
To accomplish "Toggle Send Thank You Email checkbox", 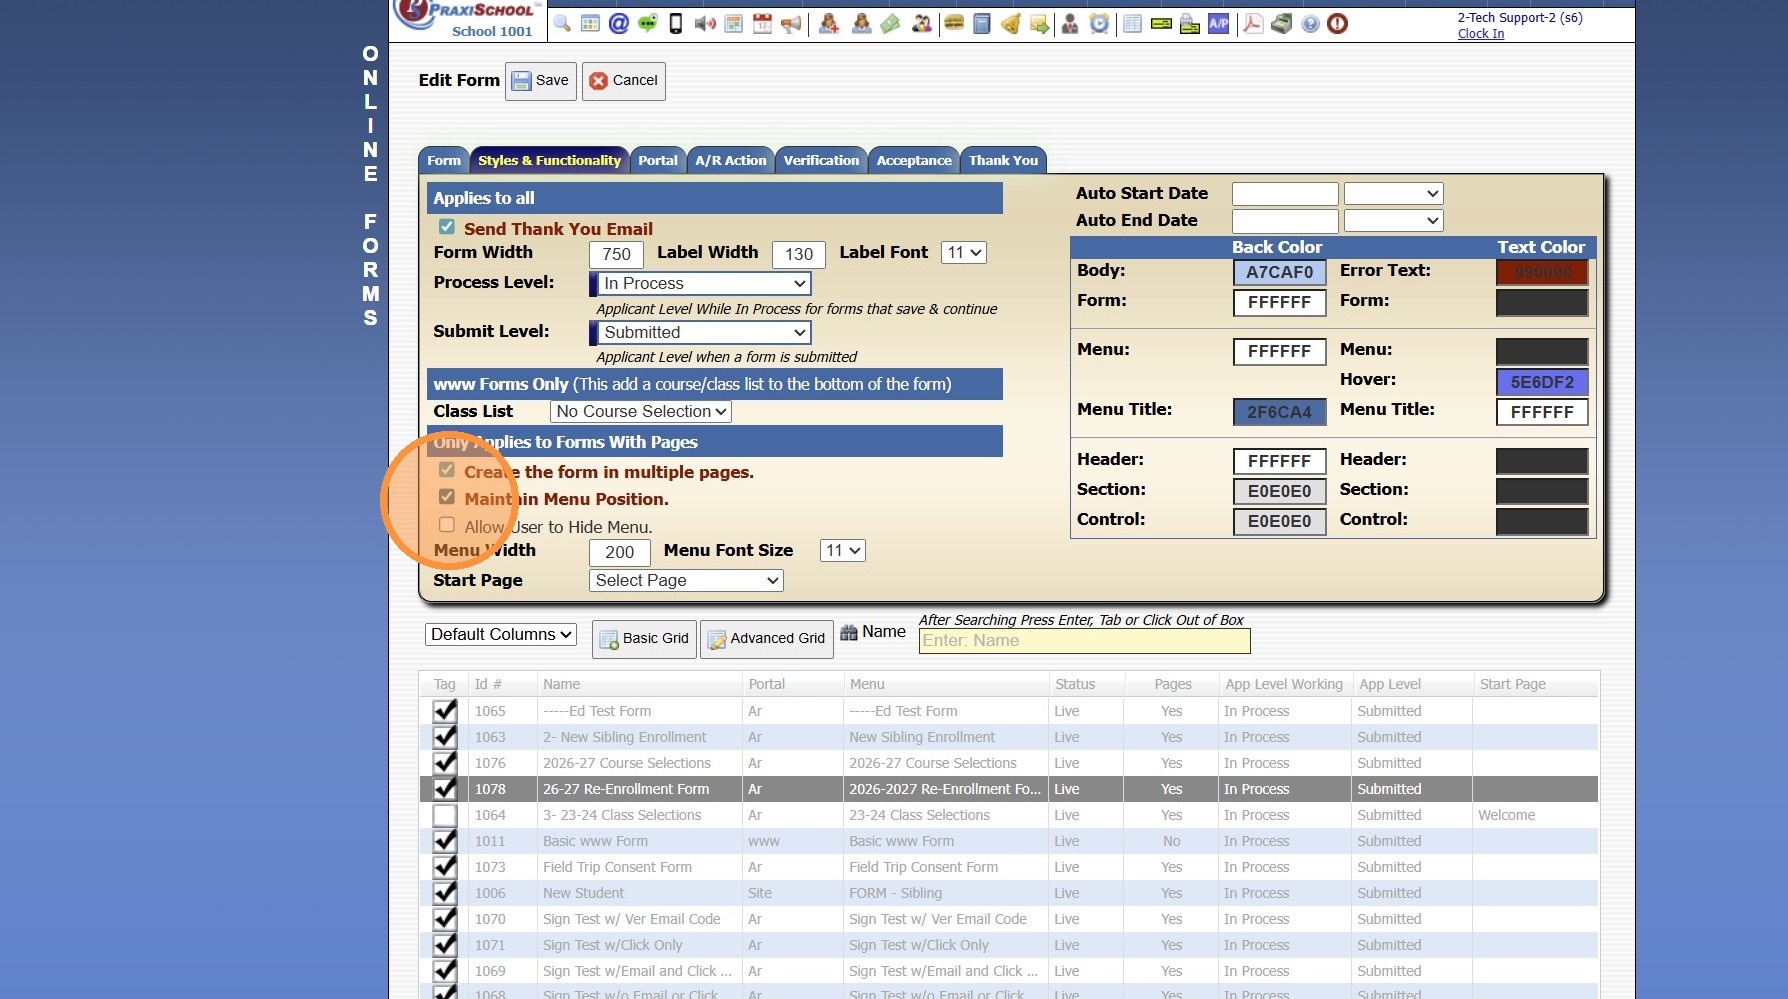I will pyautogui.click(x=447, y=228).
